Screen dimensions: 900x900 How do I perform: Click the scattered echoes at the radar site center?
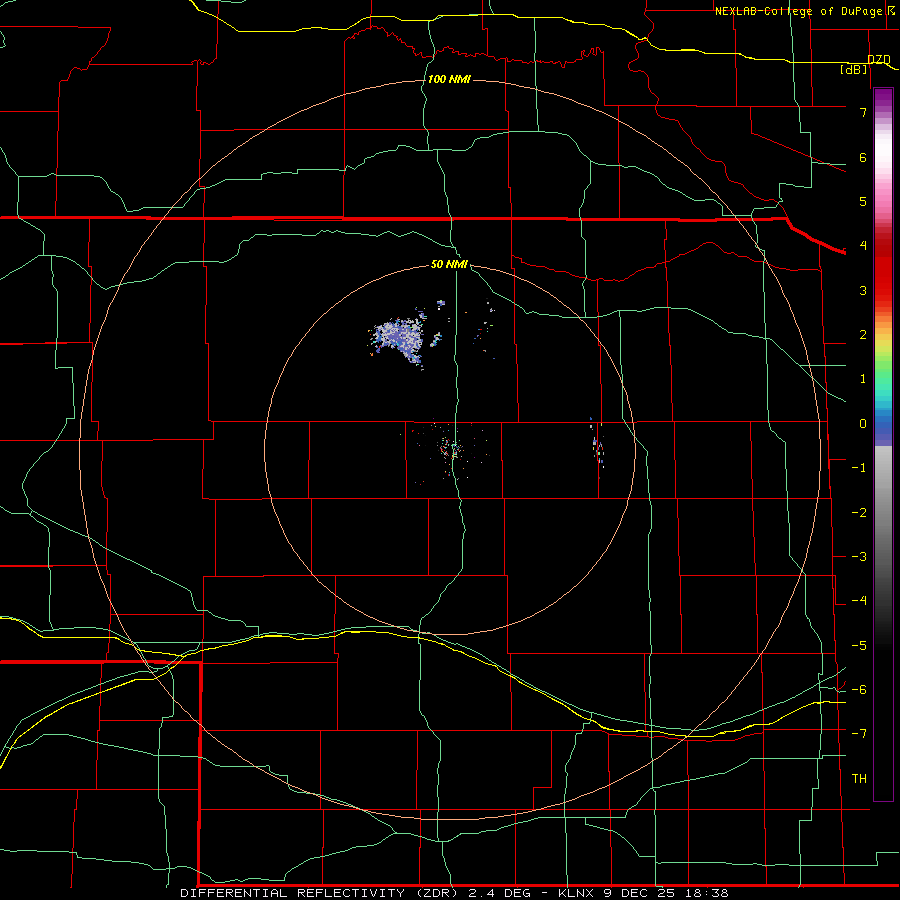[x=450, y=448]
